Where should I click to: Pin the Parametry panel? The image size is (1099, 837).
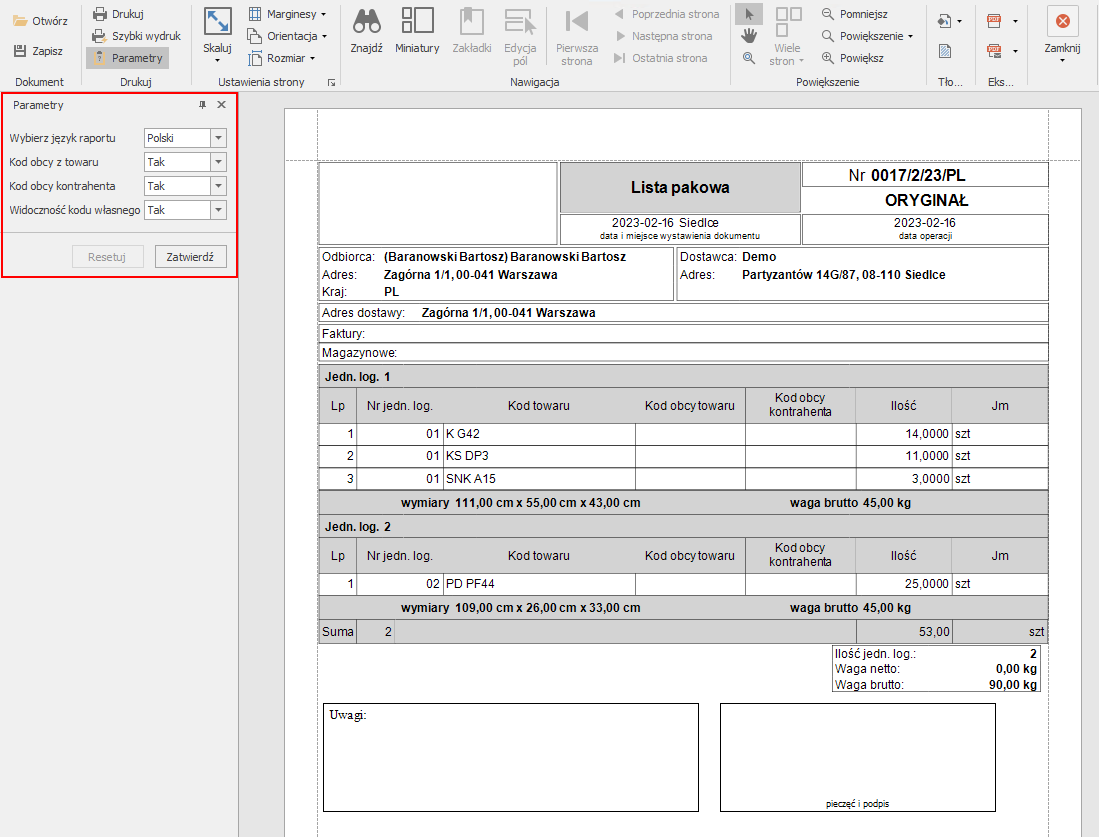coord(202,105)
